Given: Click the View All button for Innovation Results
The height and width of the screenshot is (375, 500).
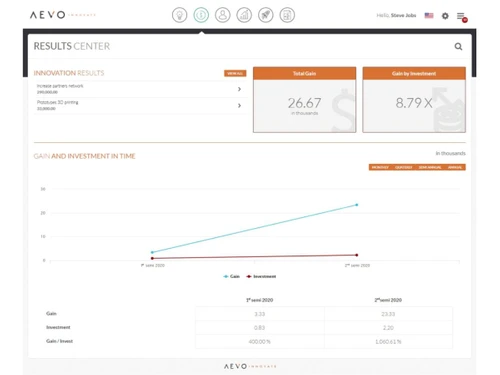Looking at the screenshot, I should point(235,73).
